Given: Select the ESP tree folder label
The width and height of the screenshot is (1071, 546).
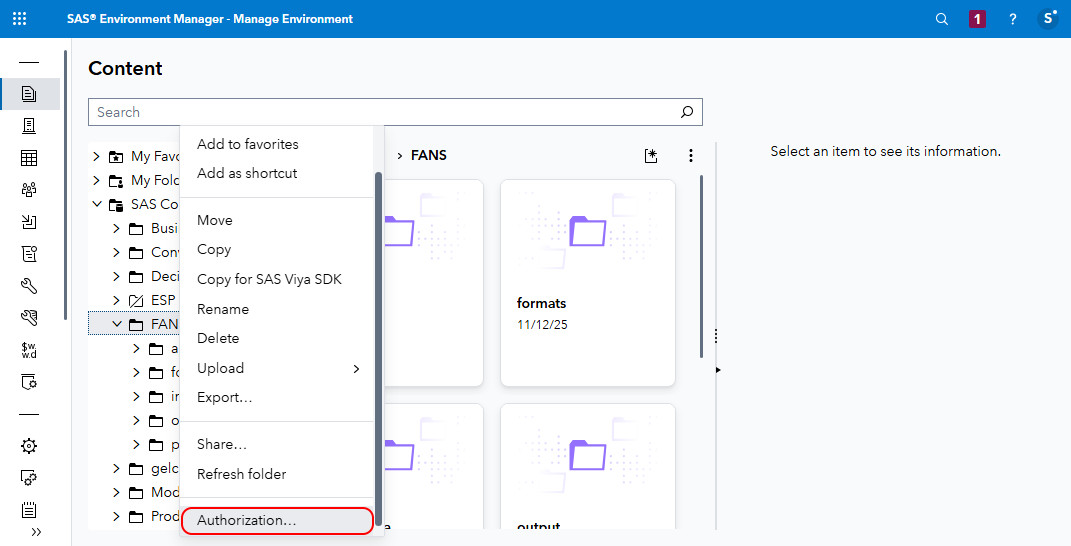Looking at the screenshot, I should 163,300.
